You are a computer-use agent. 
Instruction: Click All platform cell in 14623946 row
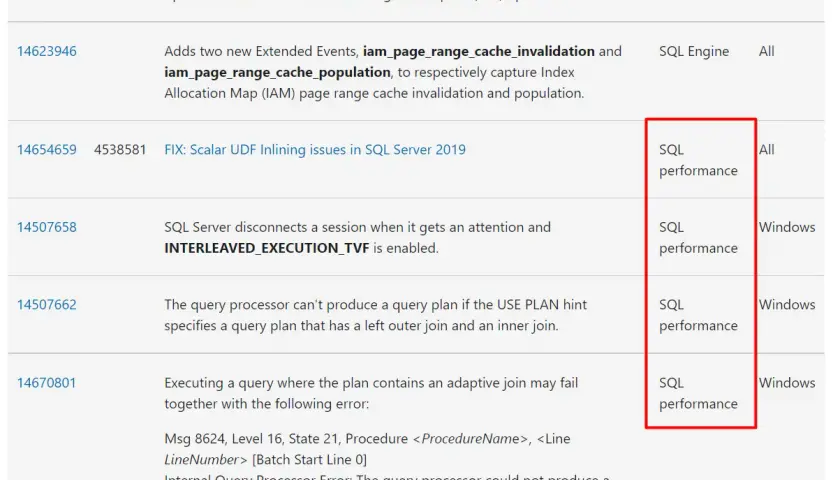(767, 51)
